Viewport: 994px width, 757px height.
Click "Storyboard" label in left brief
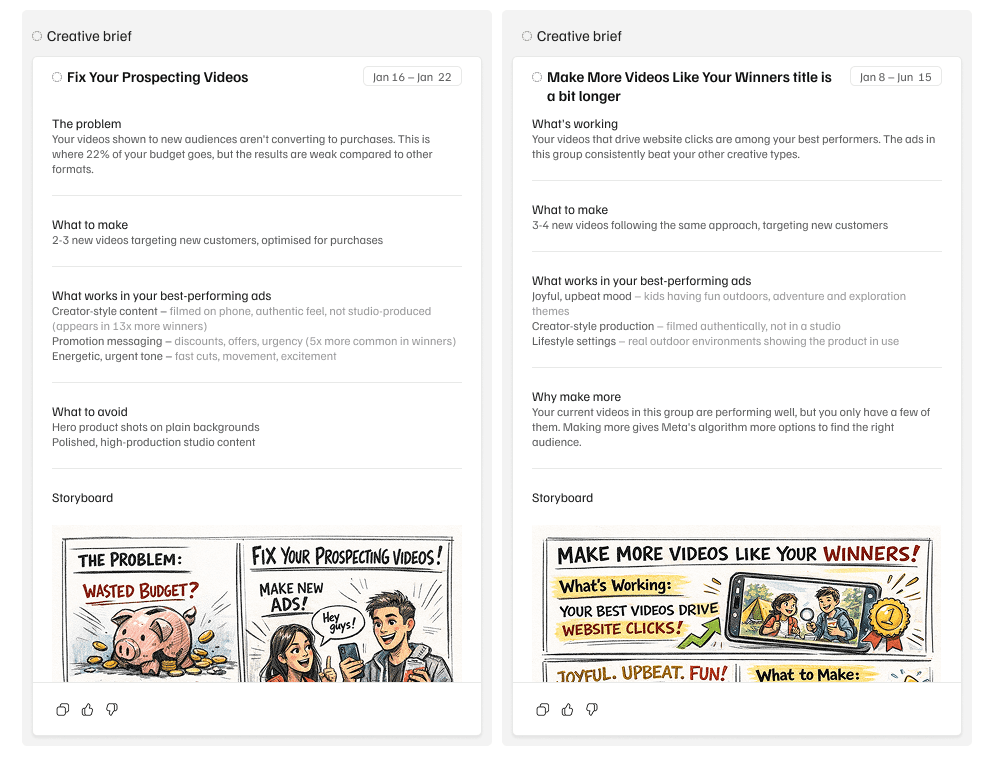[82, 498]
